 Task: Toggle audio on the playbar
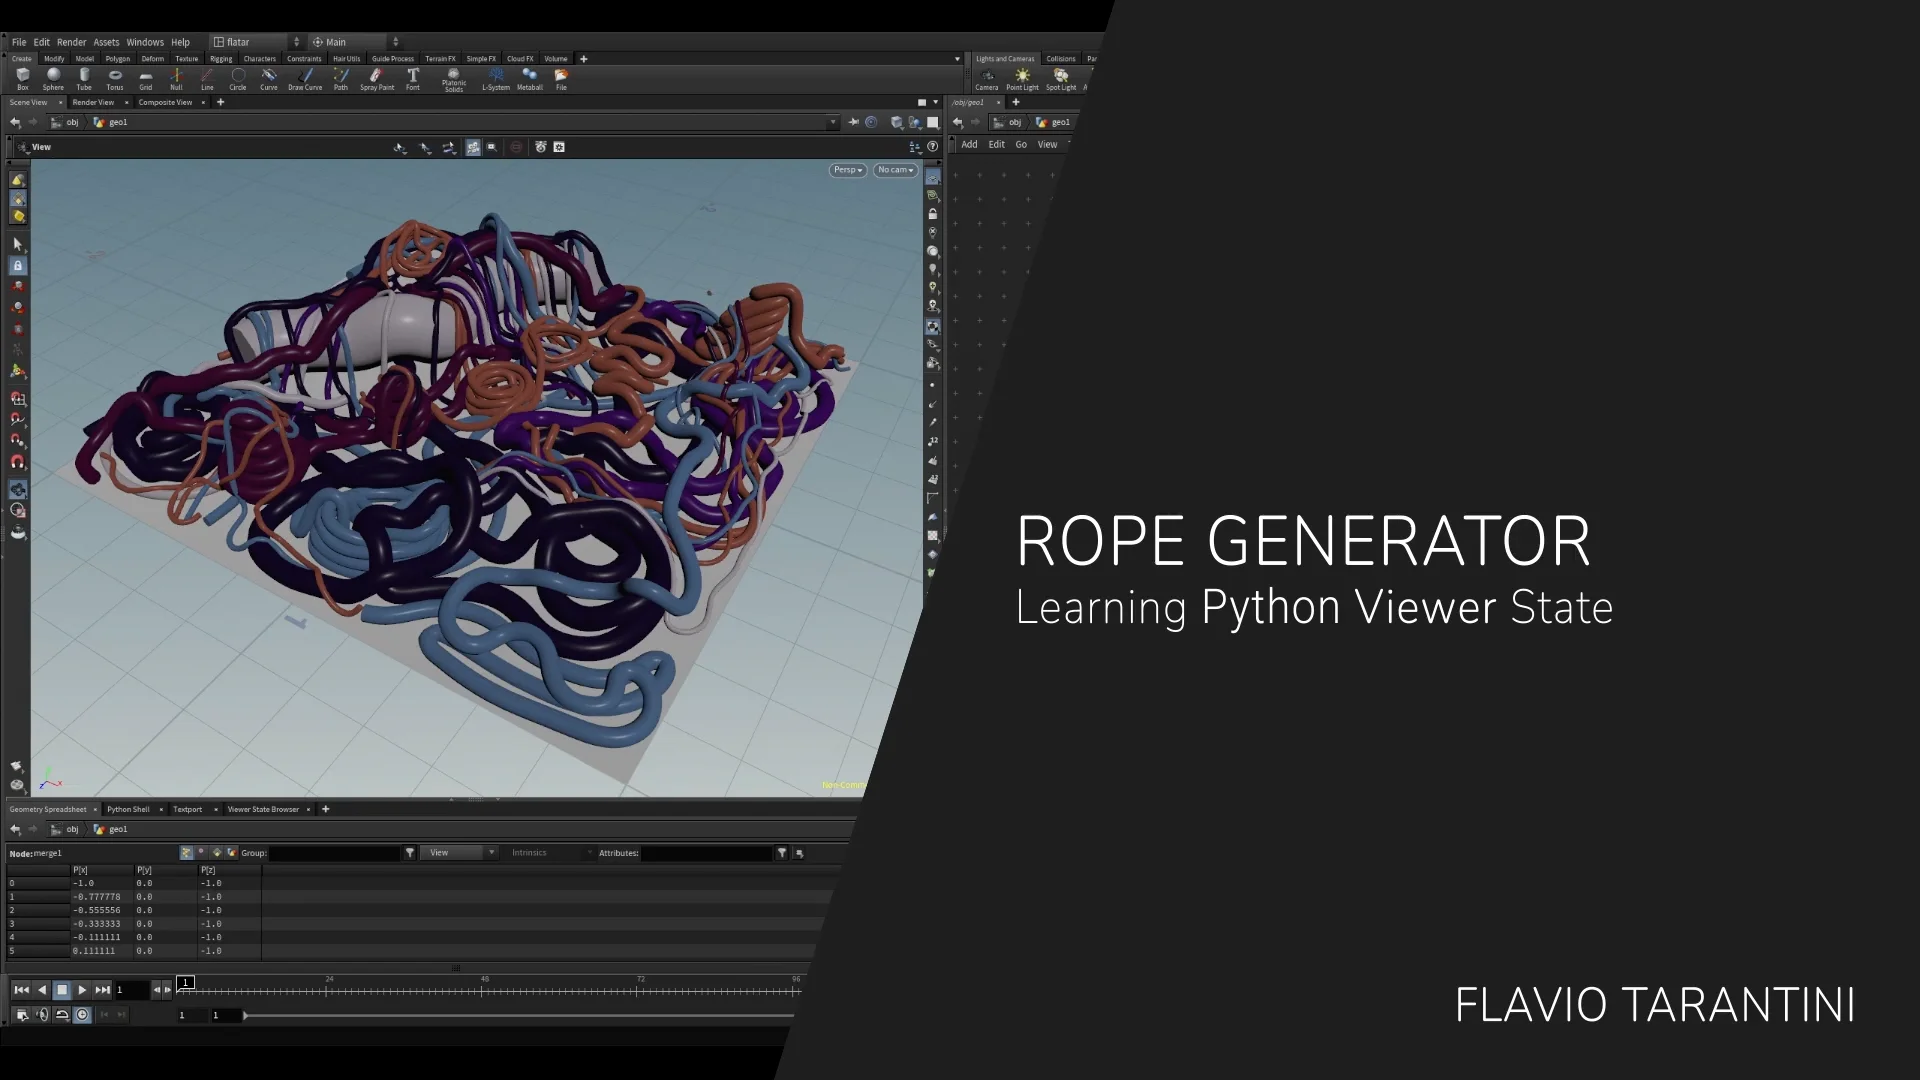42,1014
